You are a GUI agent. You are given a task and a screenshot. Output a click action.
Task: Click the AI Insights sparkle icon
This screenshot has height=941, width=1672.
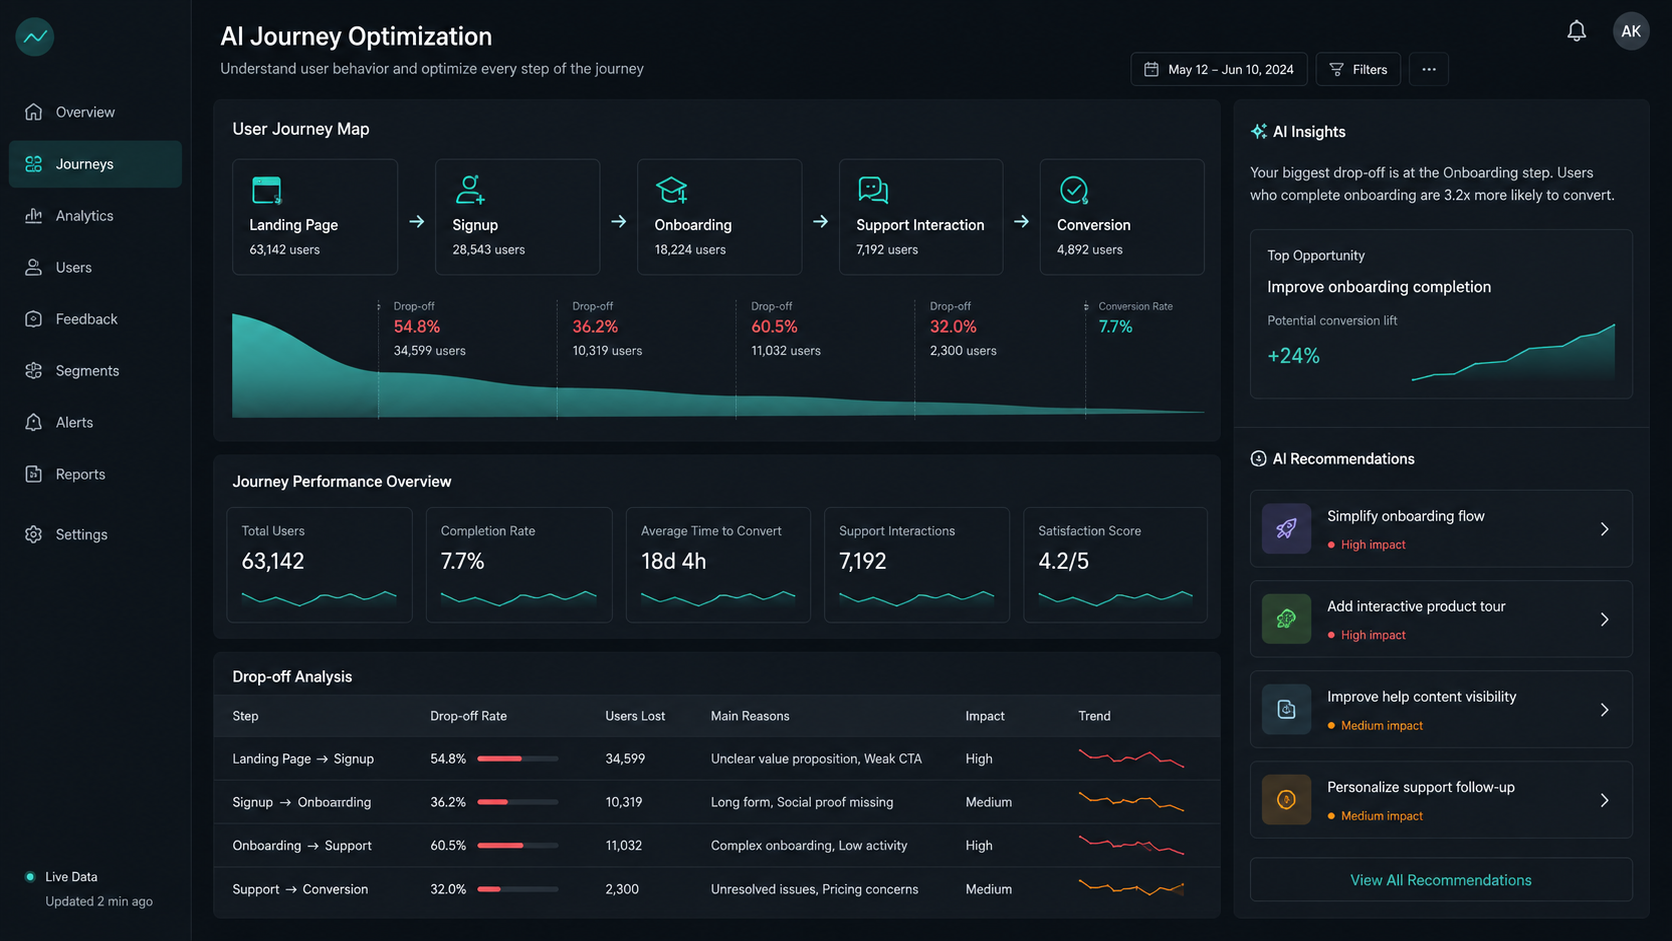tap(1259, 132)
